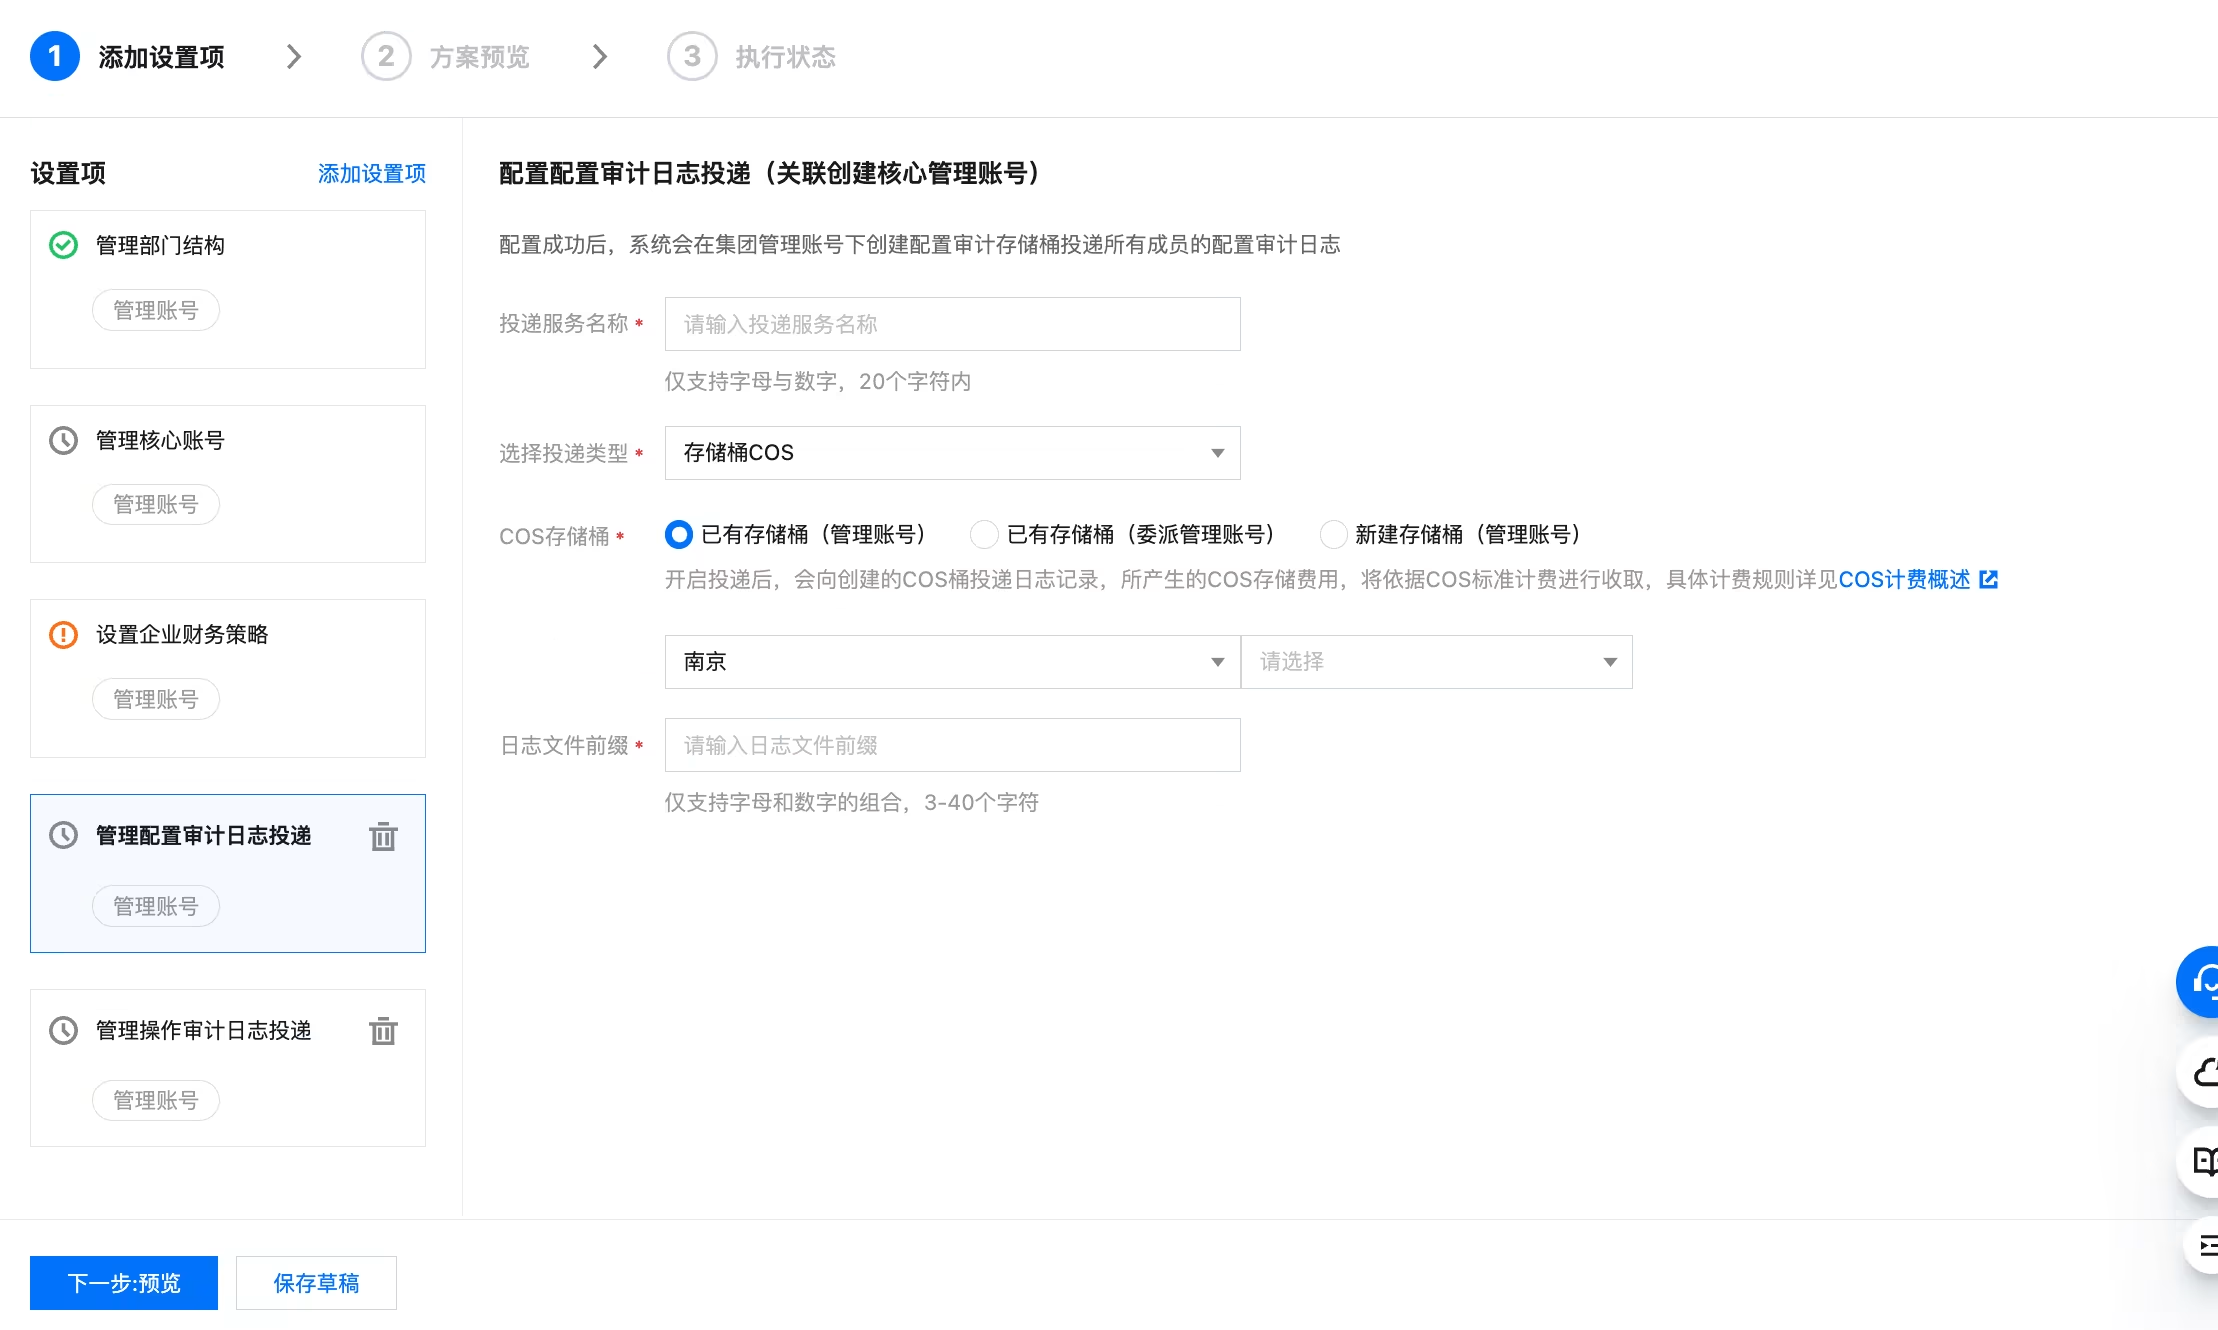Open the 请选择 bucket dropdown

point(1436,662)
